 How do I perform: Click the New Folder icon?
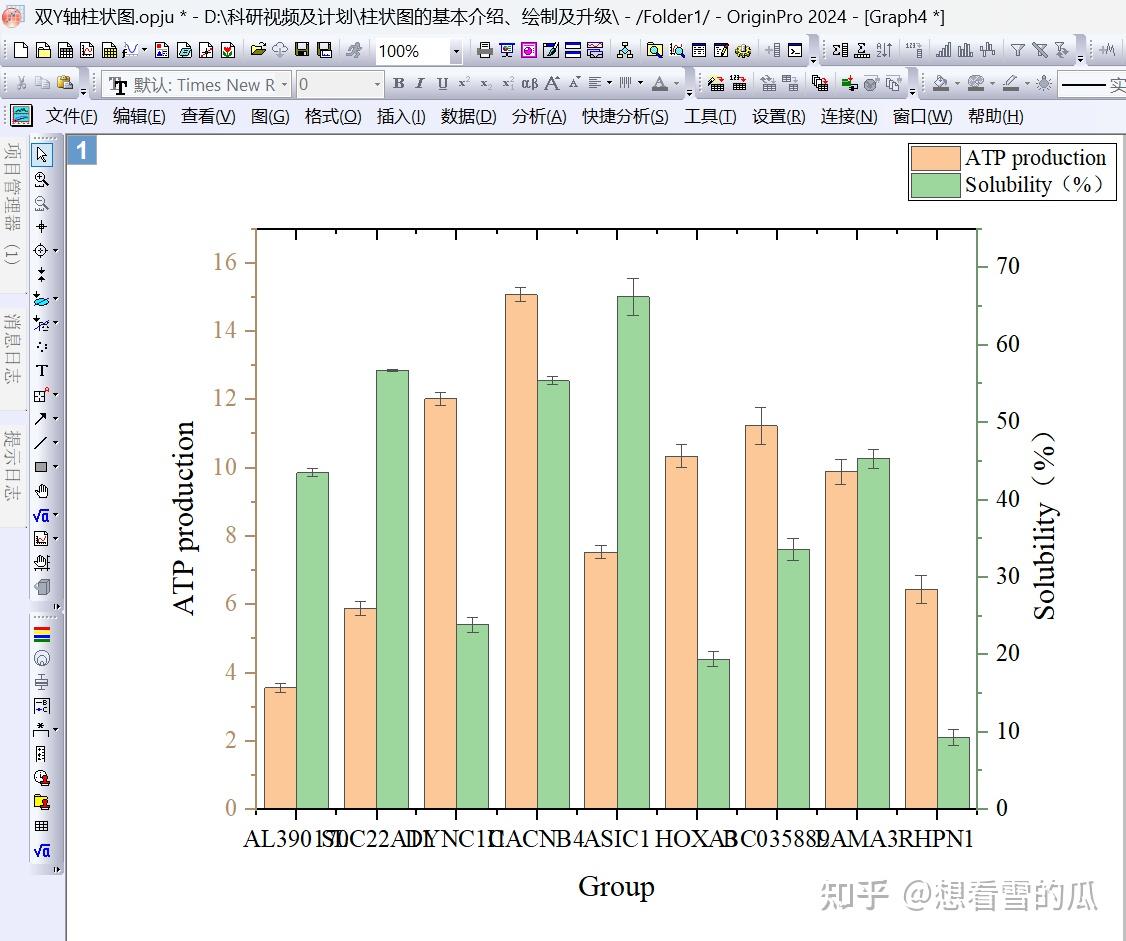(x=43, y=50)
